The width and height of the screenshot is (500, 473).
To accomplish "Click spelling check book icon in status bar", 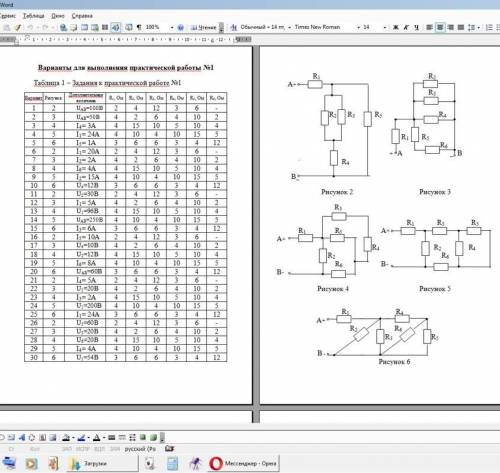I will pyautogui.click(x=170, y=449).
